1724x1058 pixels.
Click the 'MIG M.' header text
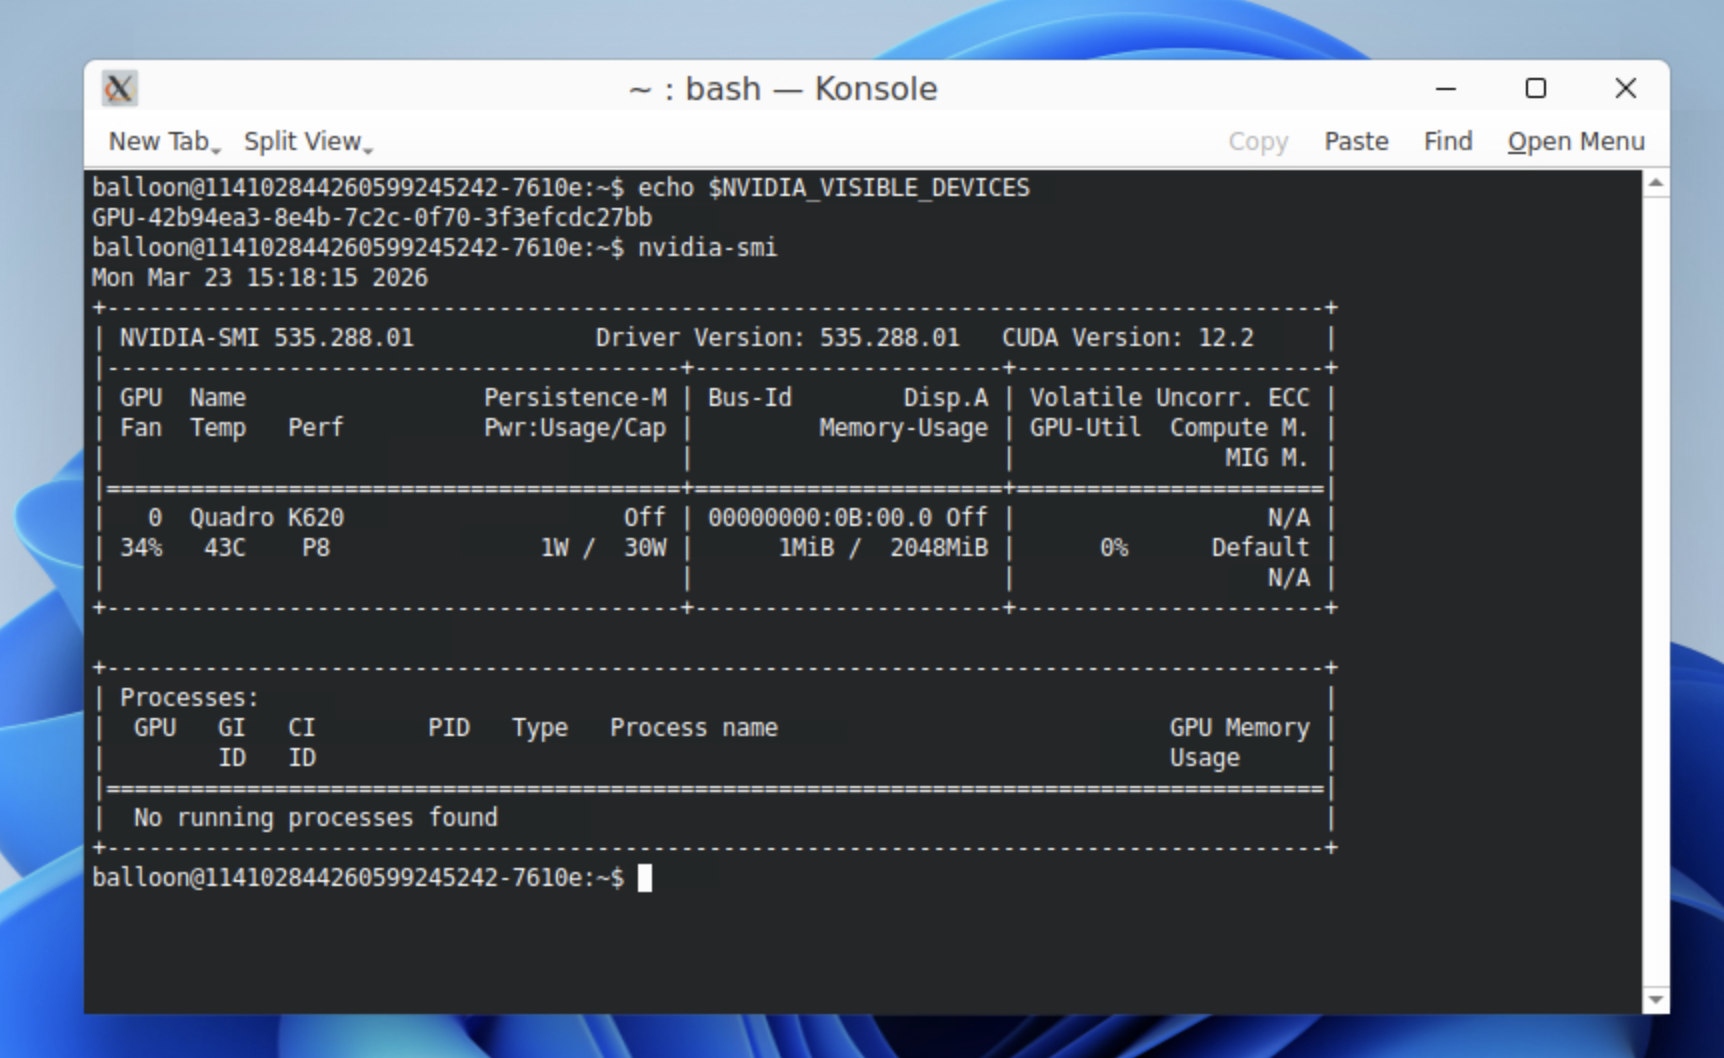1268,458
